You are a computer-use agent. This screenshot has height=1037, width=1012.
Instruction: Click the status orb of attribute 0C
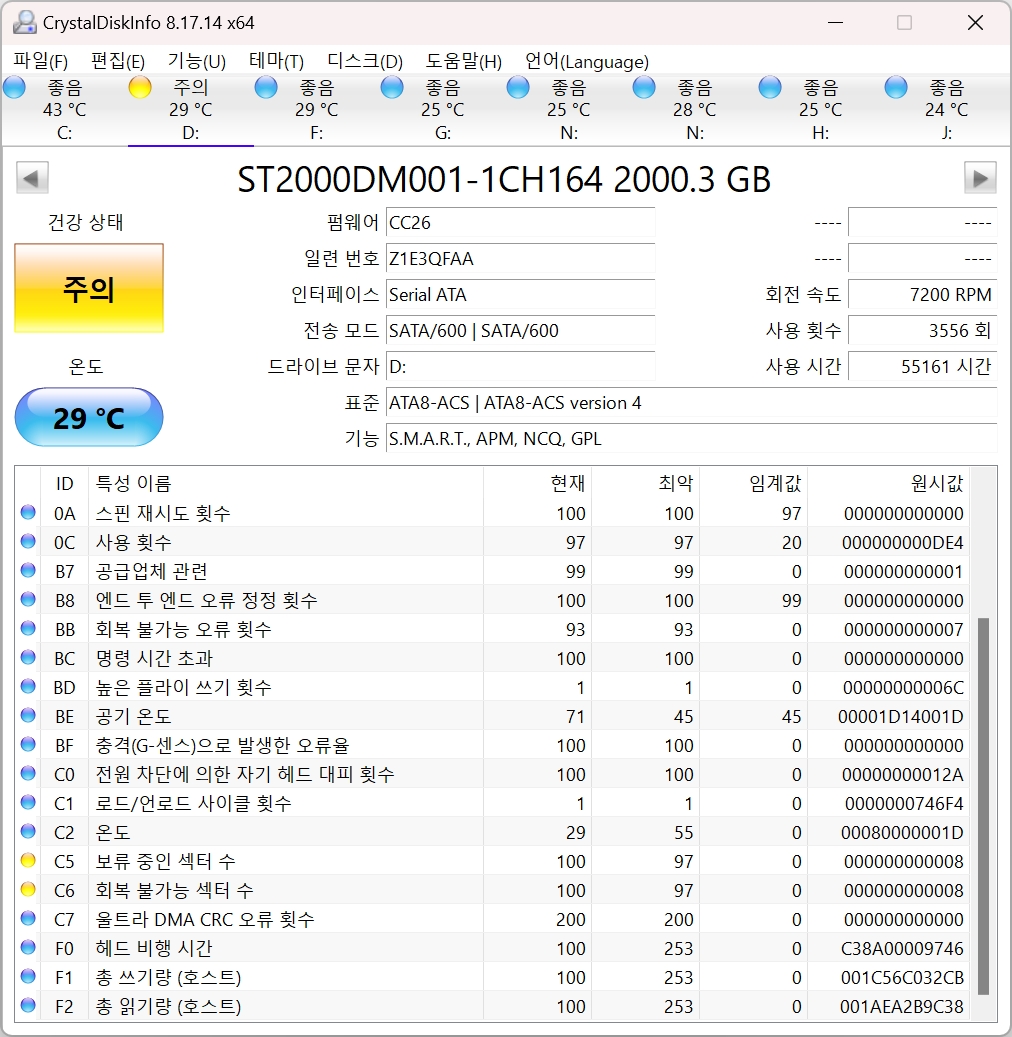tap(28, 542)
